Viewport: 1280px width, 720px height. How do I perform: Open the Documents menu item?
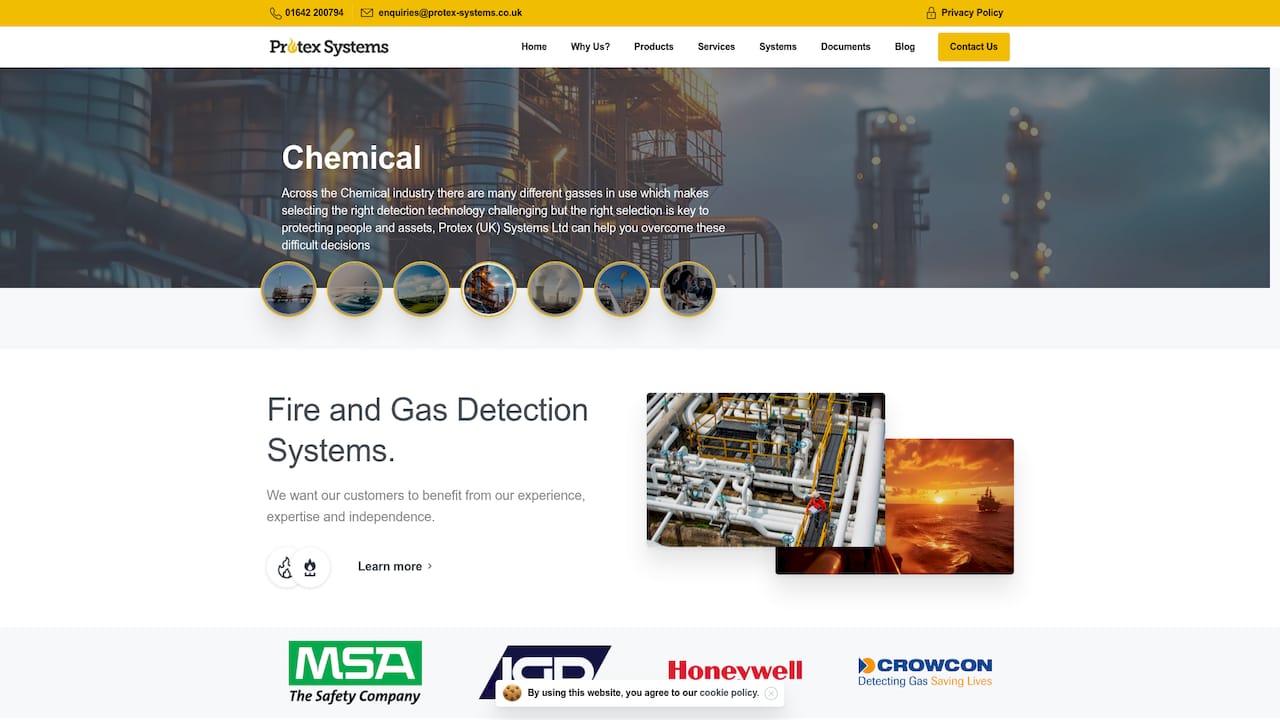point(846,47)
